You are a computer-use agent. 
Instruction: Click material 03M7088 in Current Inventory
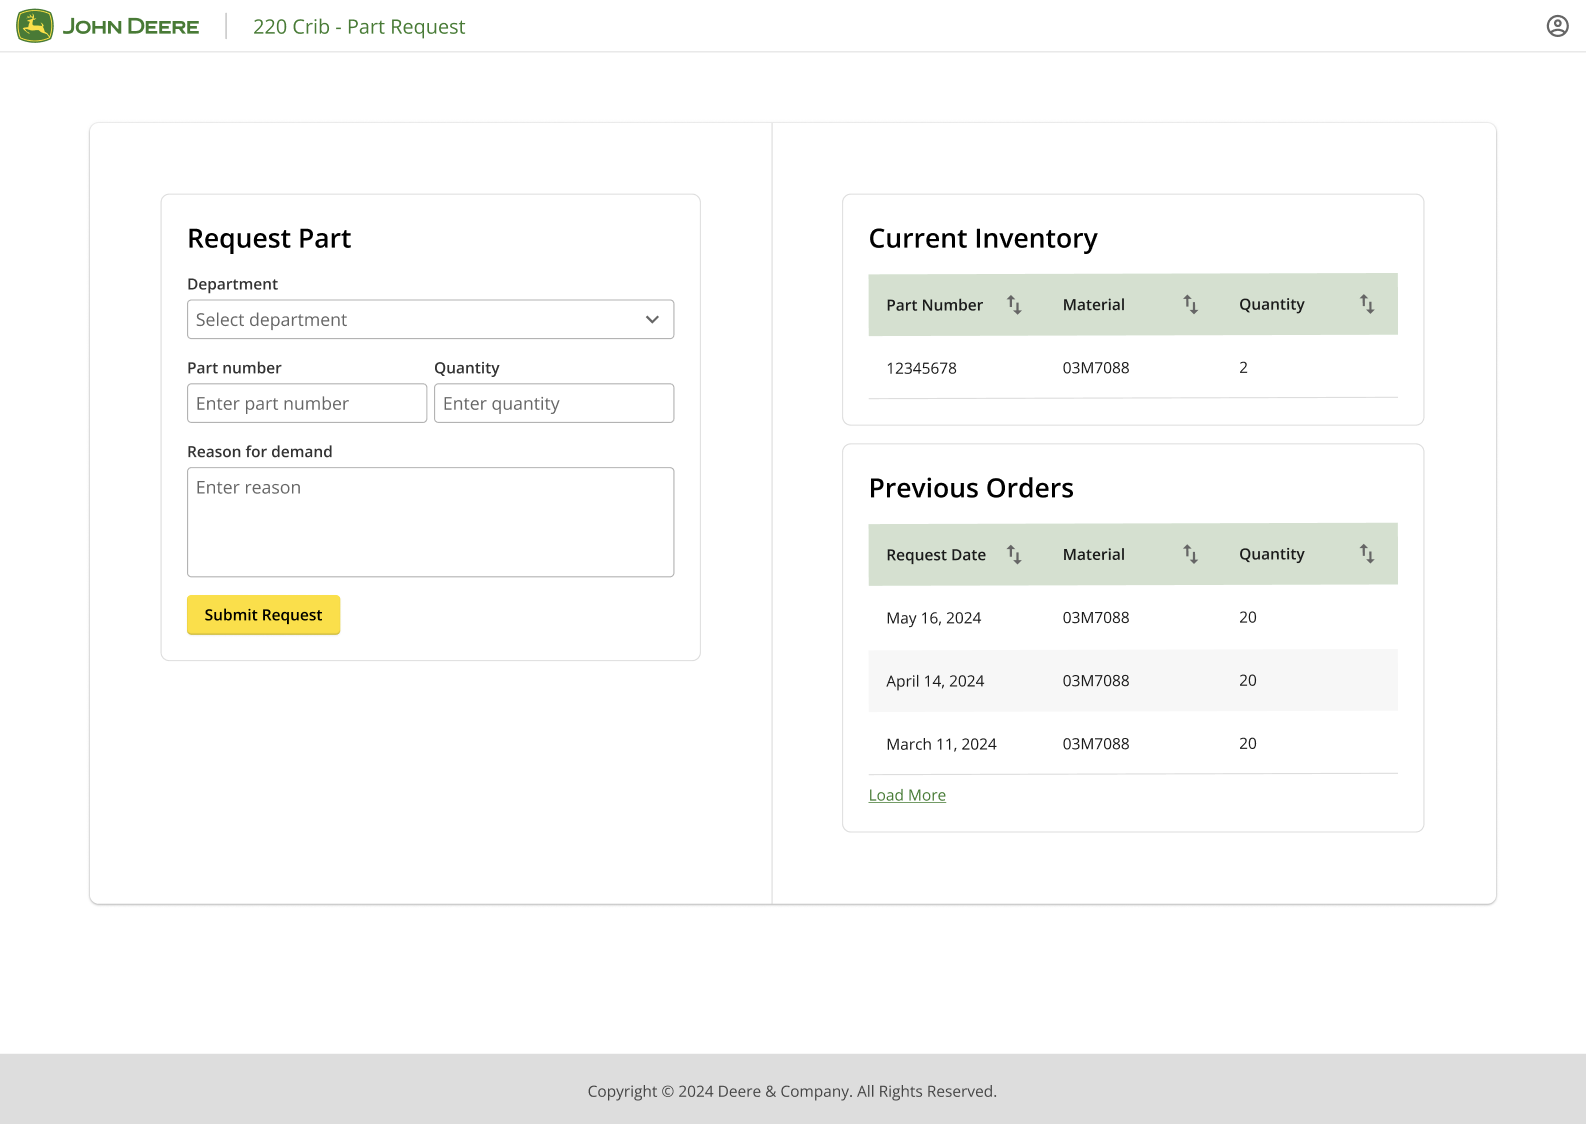coord(1096,368)
